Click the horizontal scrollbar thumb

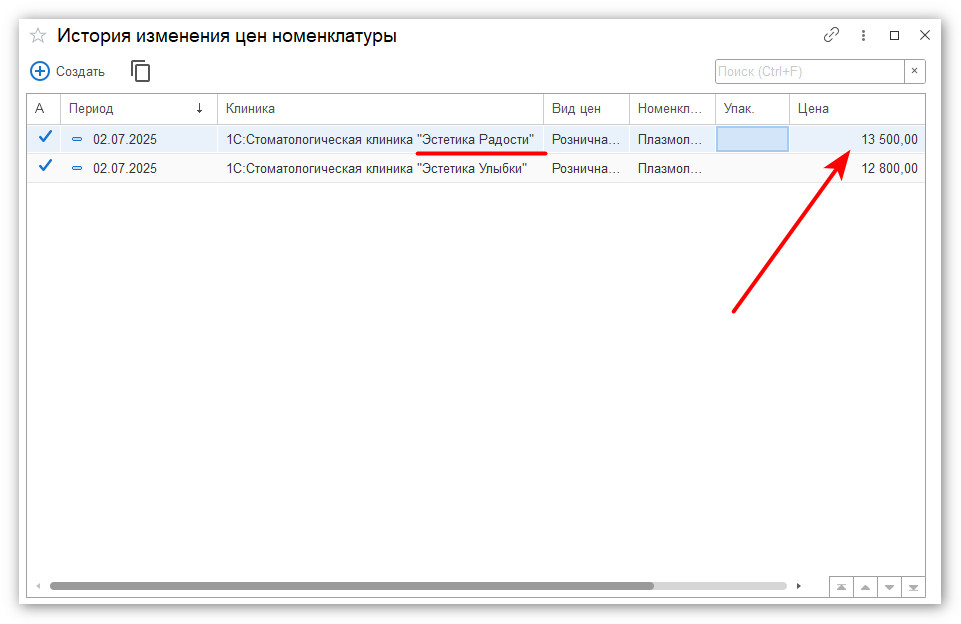tap(350, 586)
